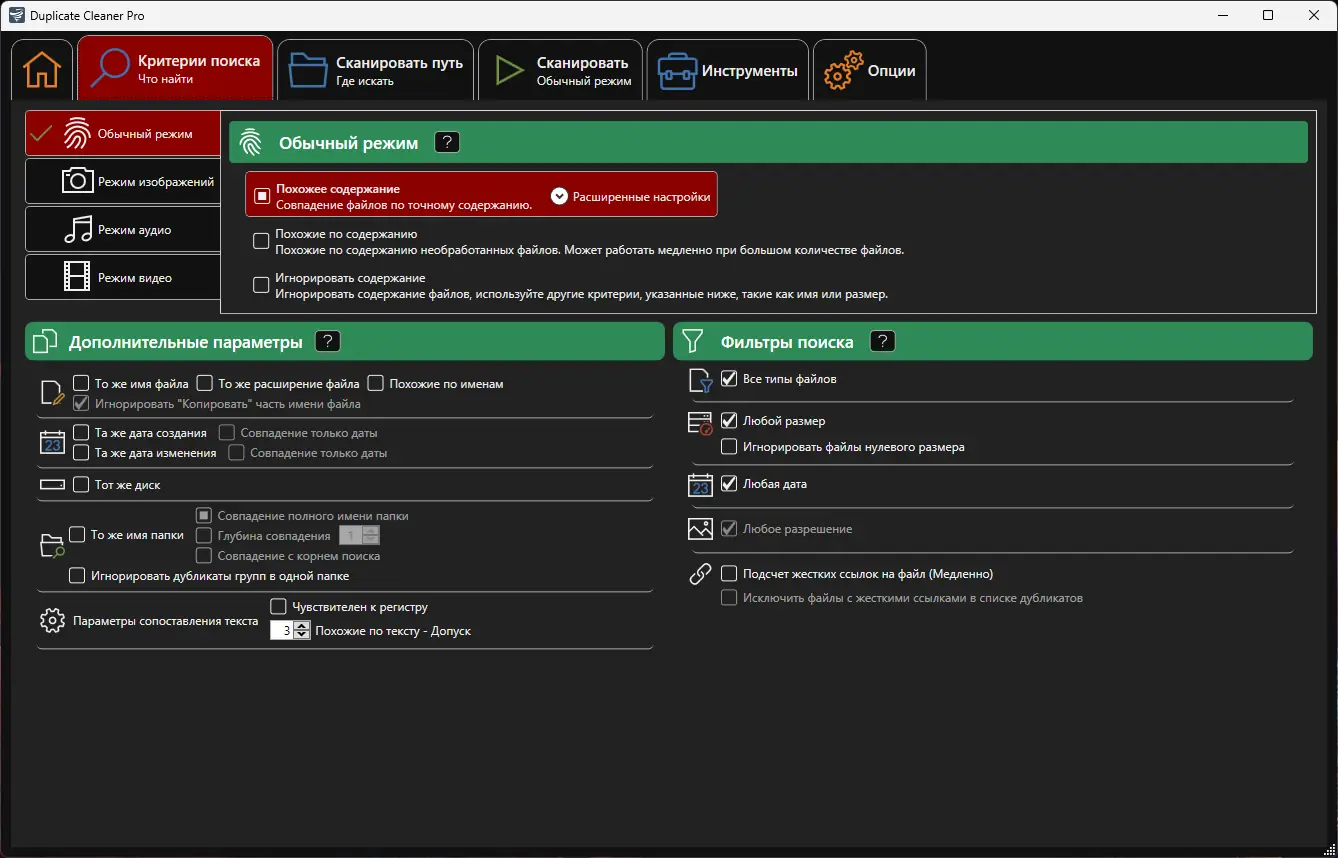Image resolution: width=1338 pixels, height=858 pixels.
Task: Check Та же дата изменения
Action: (x=82, y=453)
